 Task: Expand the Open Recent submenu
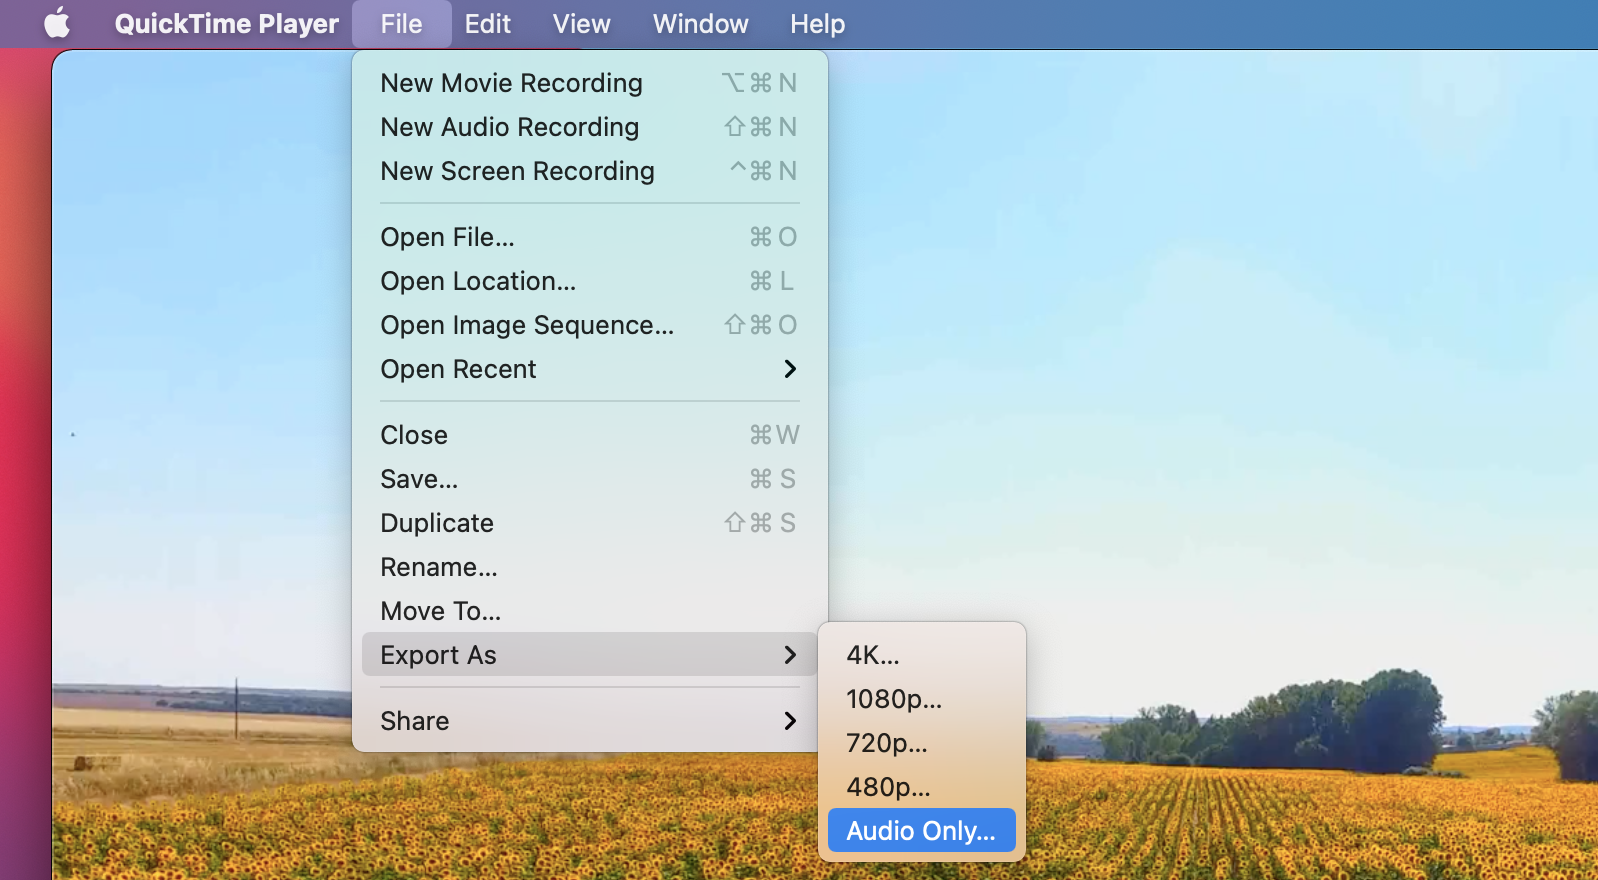pos(589,369)
